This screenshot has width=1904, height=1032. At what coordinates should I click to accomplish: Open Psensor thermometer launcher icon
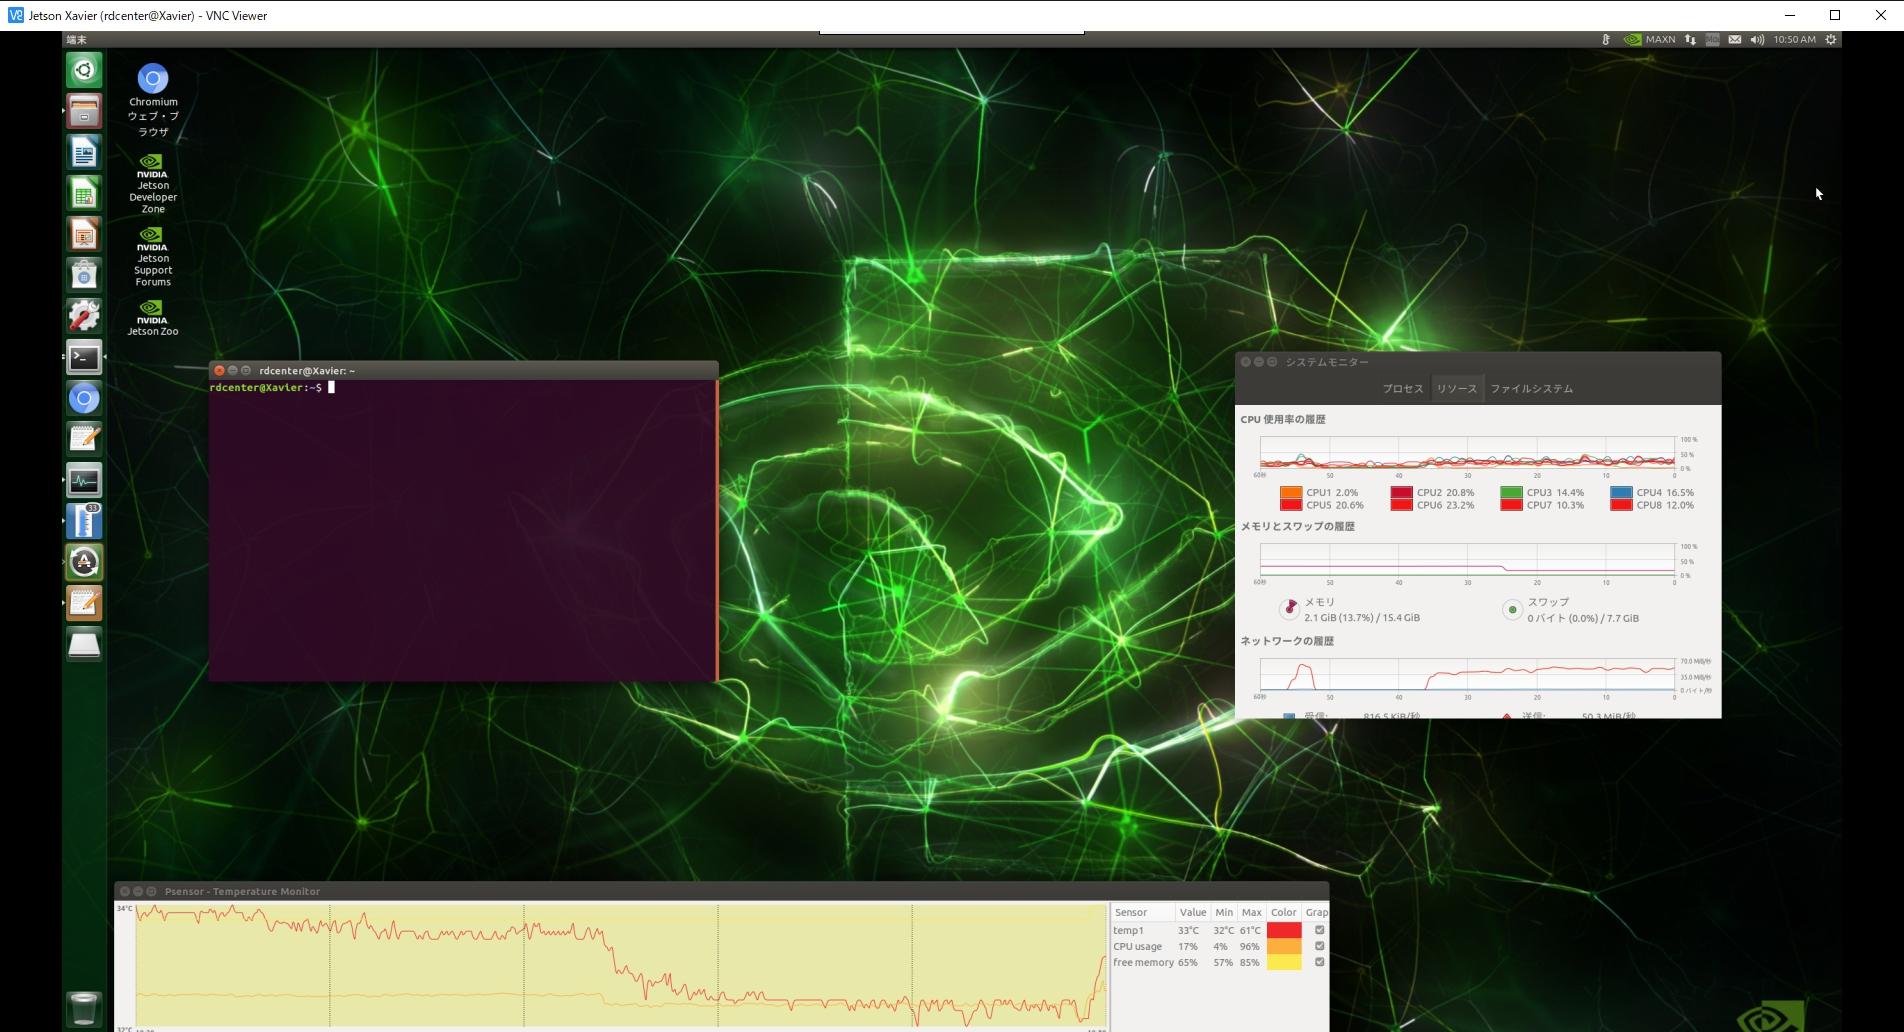(84, 521)
